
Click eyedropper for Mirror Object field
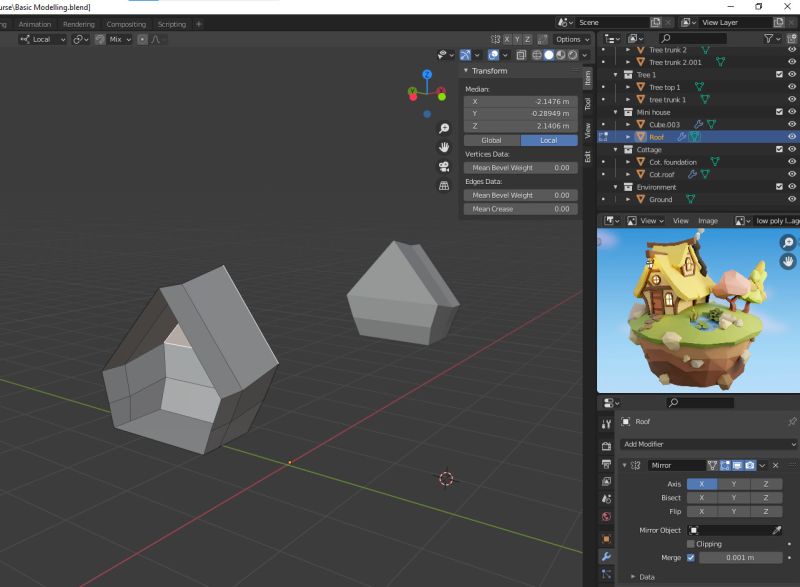[x=777, y=530]
